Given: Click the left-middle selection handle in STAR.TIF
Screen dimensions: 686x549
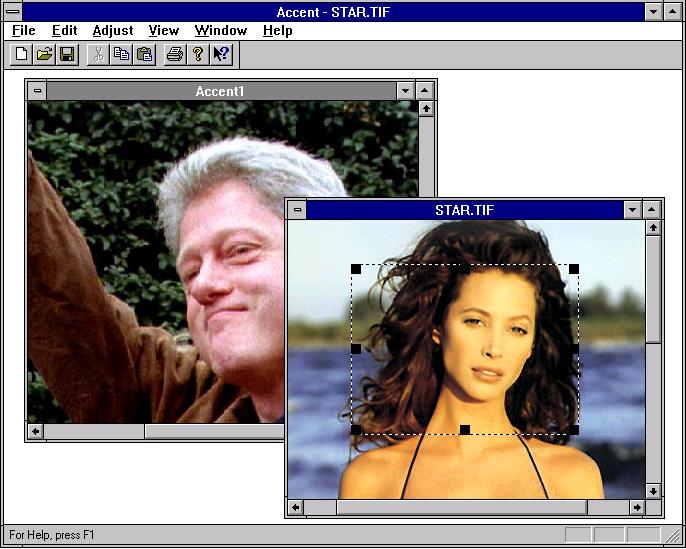Looking at the screenshot, I should 356,349.
